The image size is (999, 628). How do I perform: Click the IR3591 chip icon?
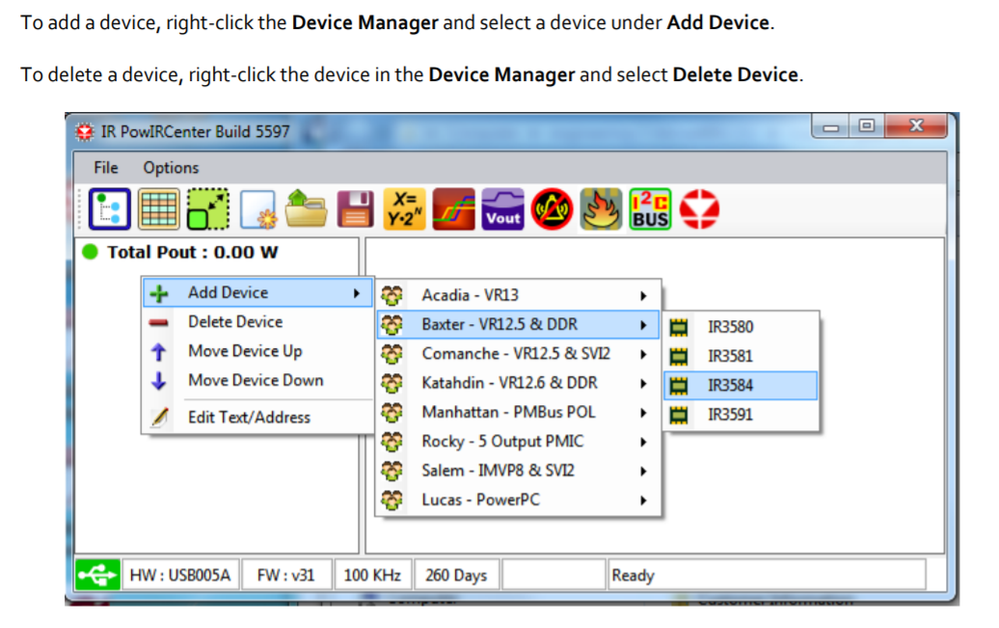point(679,415)
